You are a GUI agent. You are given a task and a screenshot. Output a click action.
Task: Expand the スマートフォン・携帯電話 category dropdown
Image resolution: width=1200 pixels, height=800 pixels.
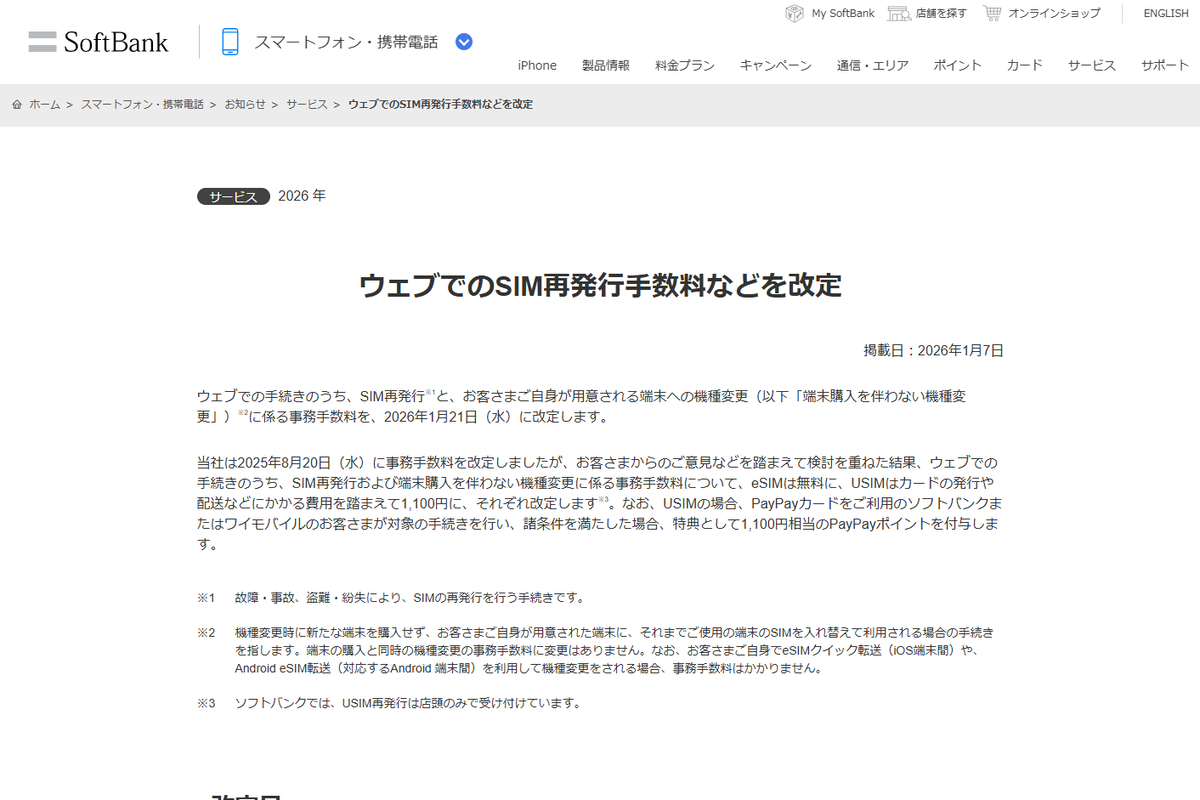[463, 42]
